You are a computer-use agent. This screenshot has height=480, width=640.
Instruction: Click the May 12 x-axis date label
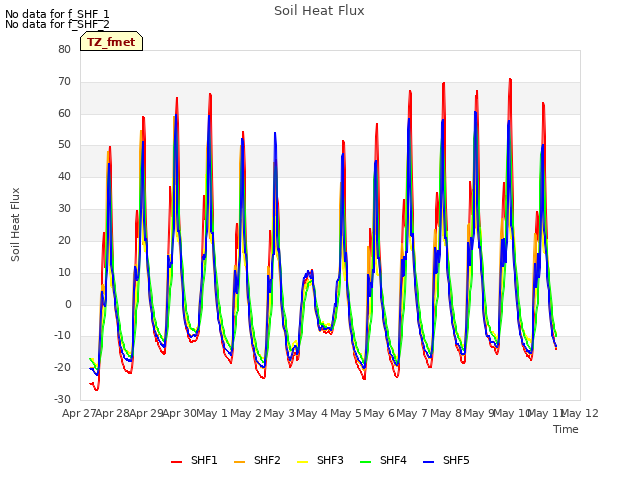click(580, 413)
